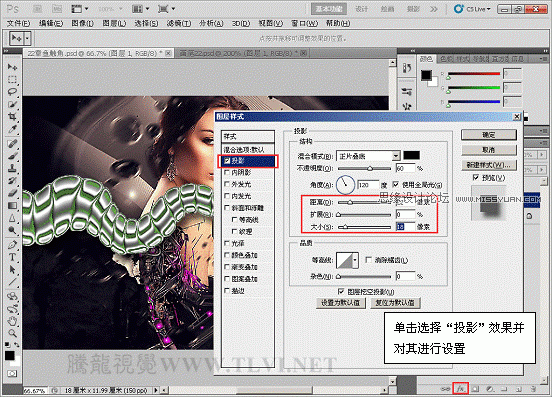Enable the 外发光 outer glow checkbox

click(x=227, y=184)
